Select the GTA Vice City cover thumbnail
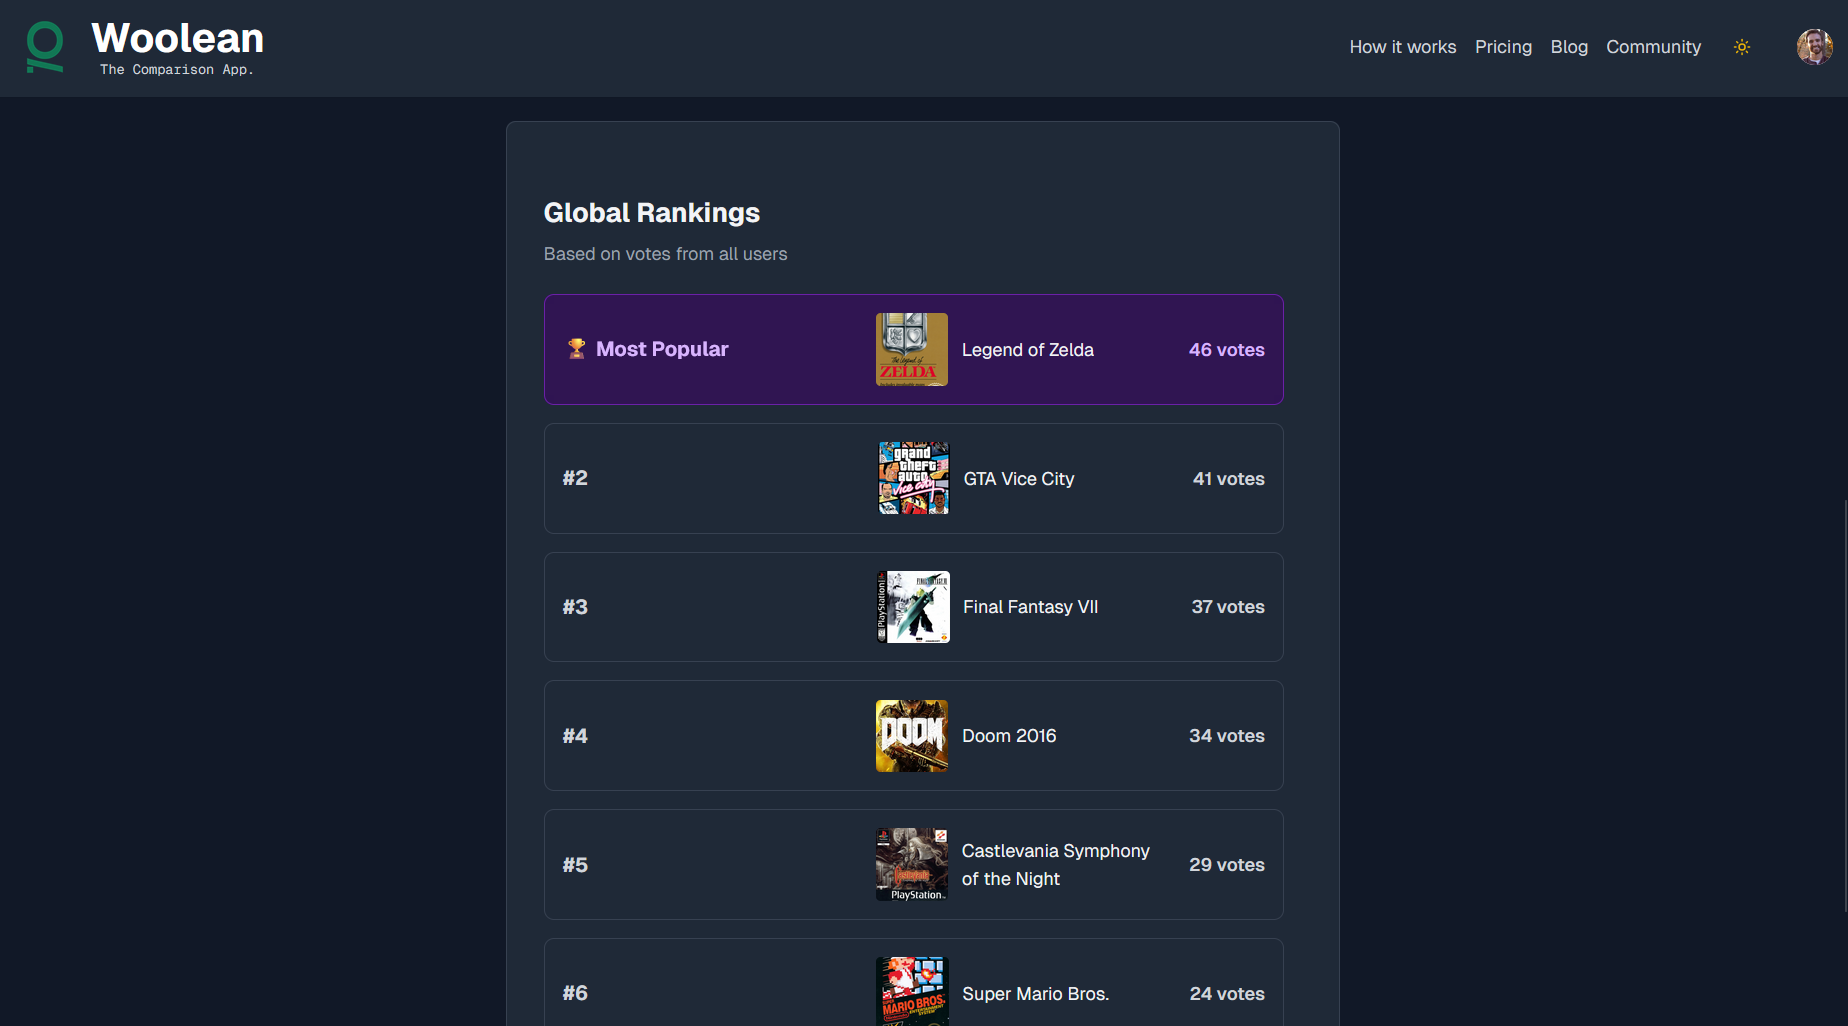Screen dimensions: 1848x1026 point(913,478)
